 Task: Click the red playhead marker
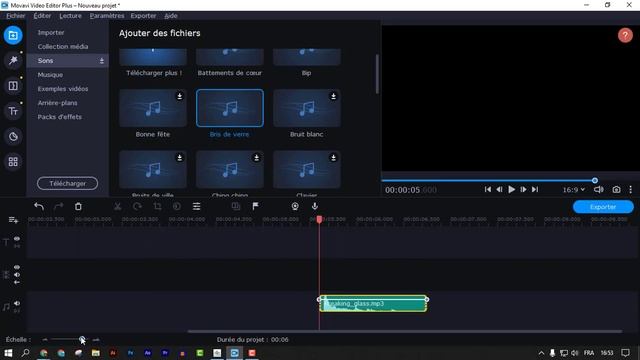[x=319, y=220]
